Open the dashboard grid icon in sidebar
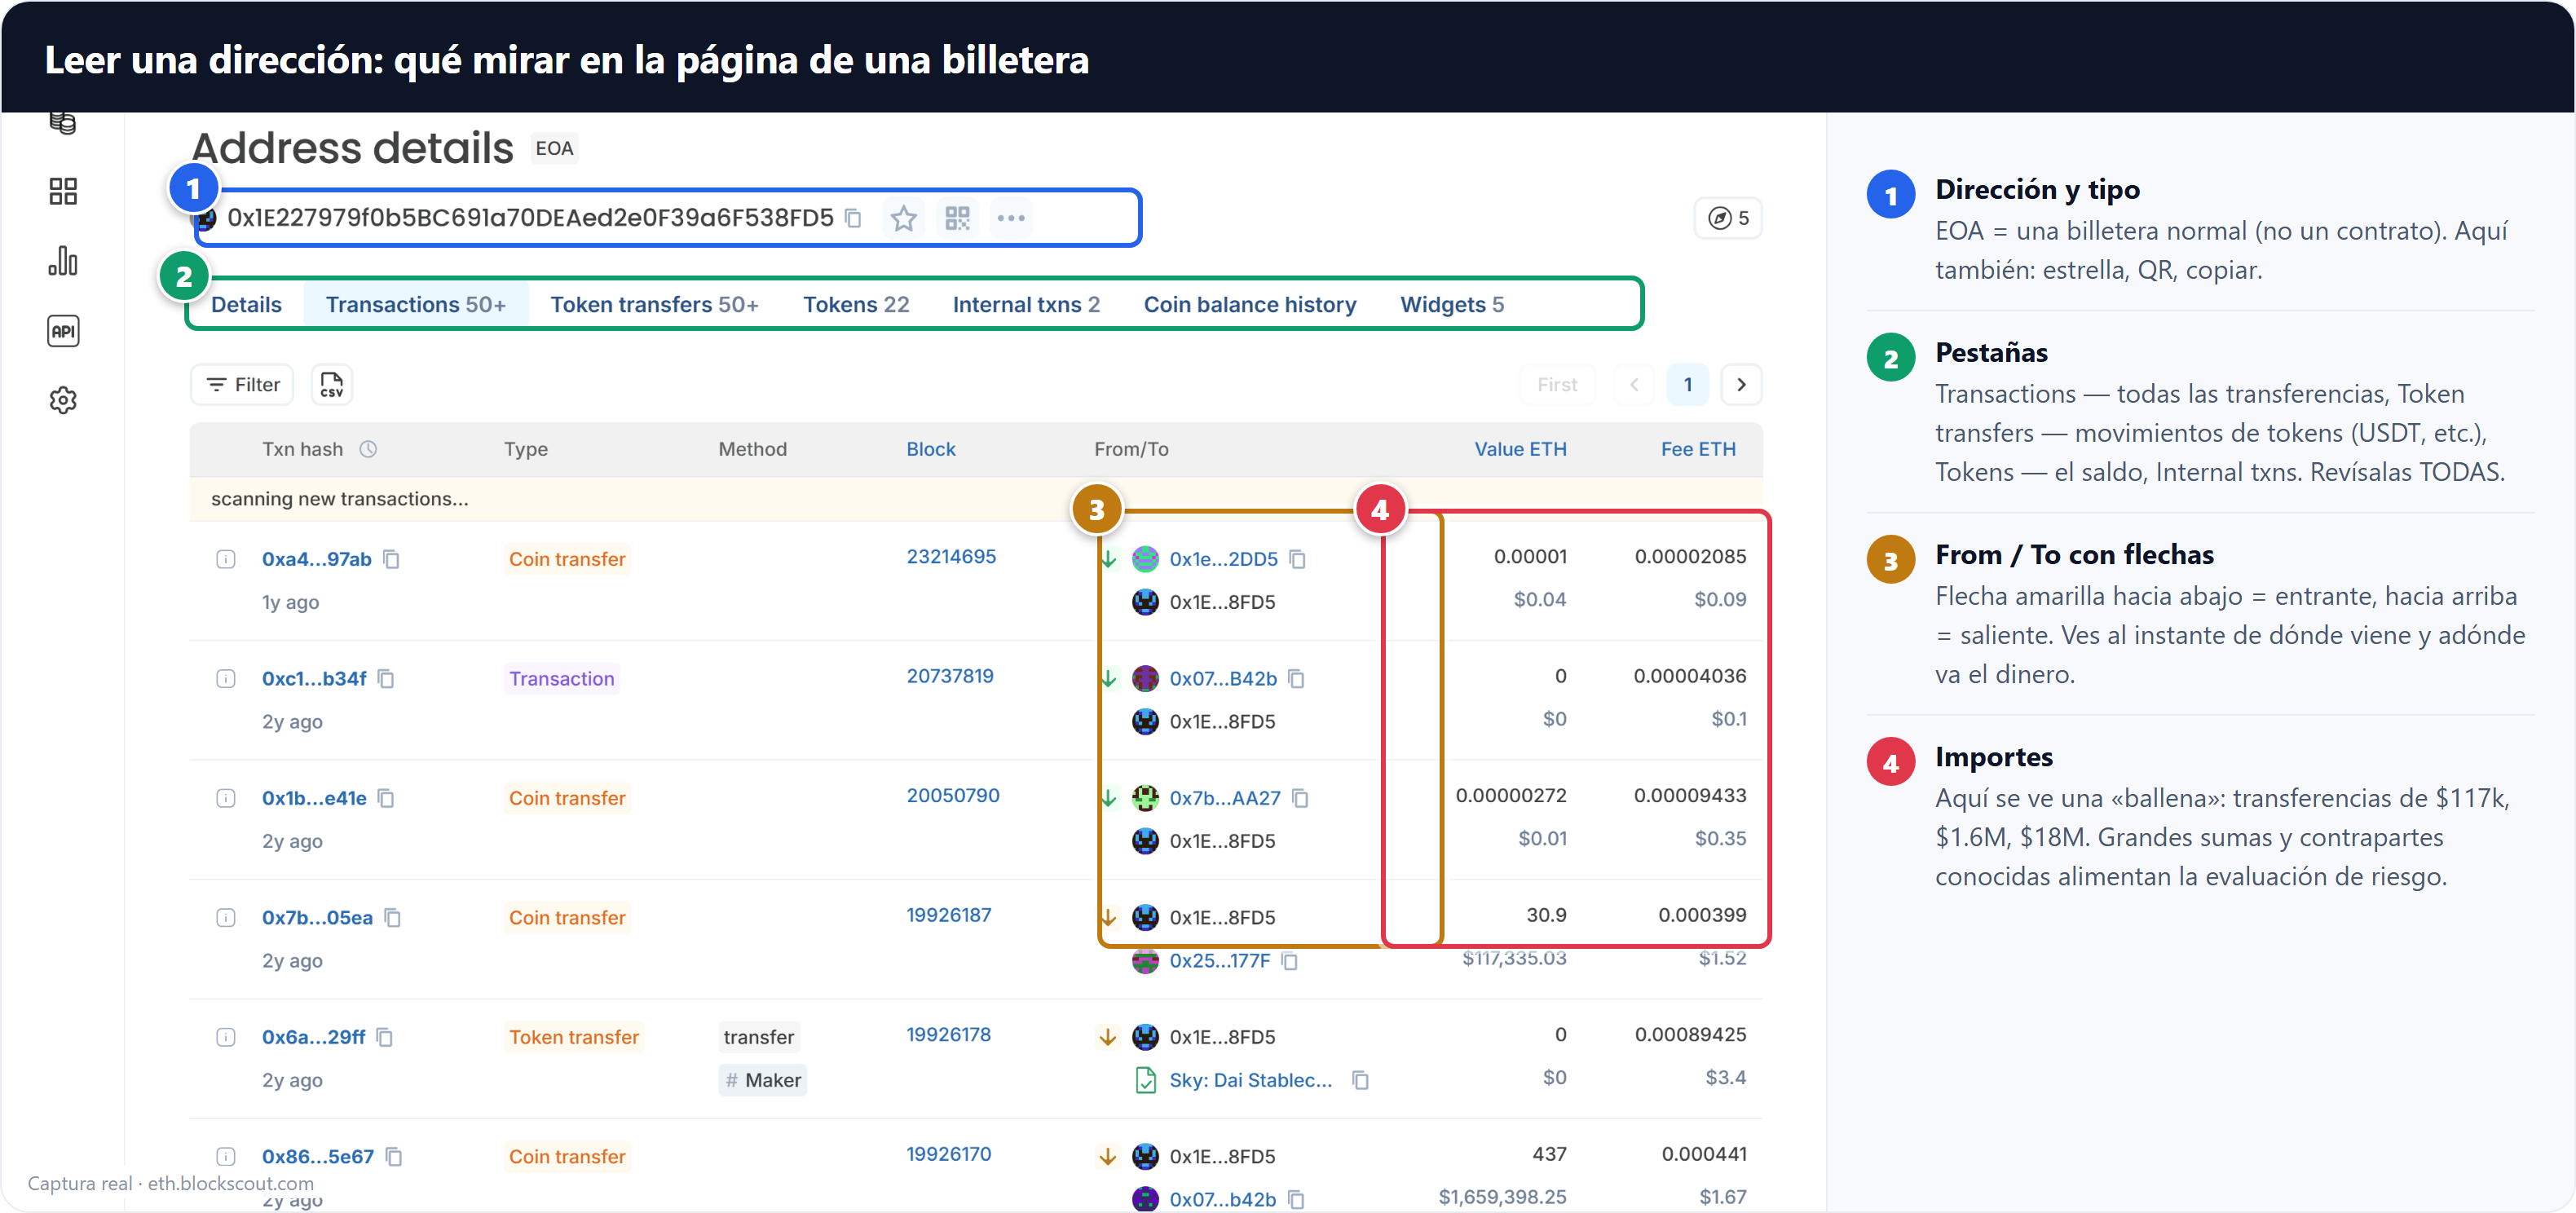The width and height of the screenshot is (2576, 1213). (x=63, y=191)
